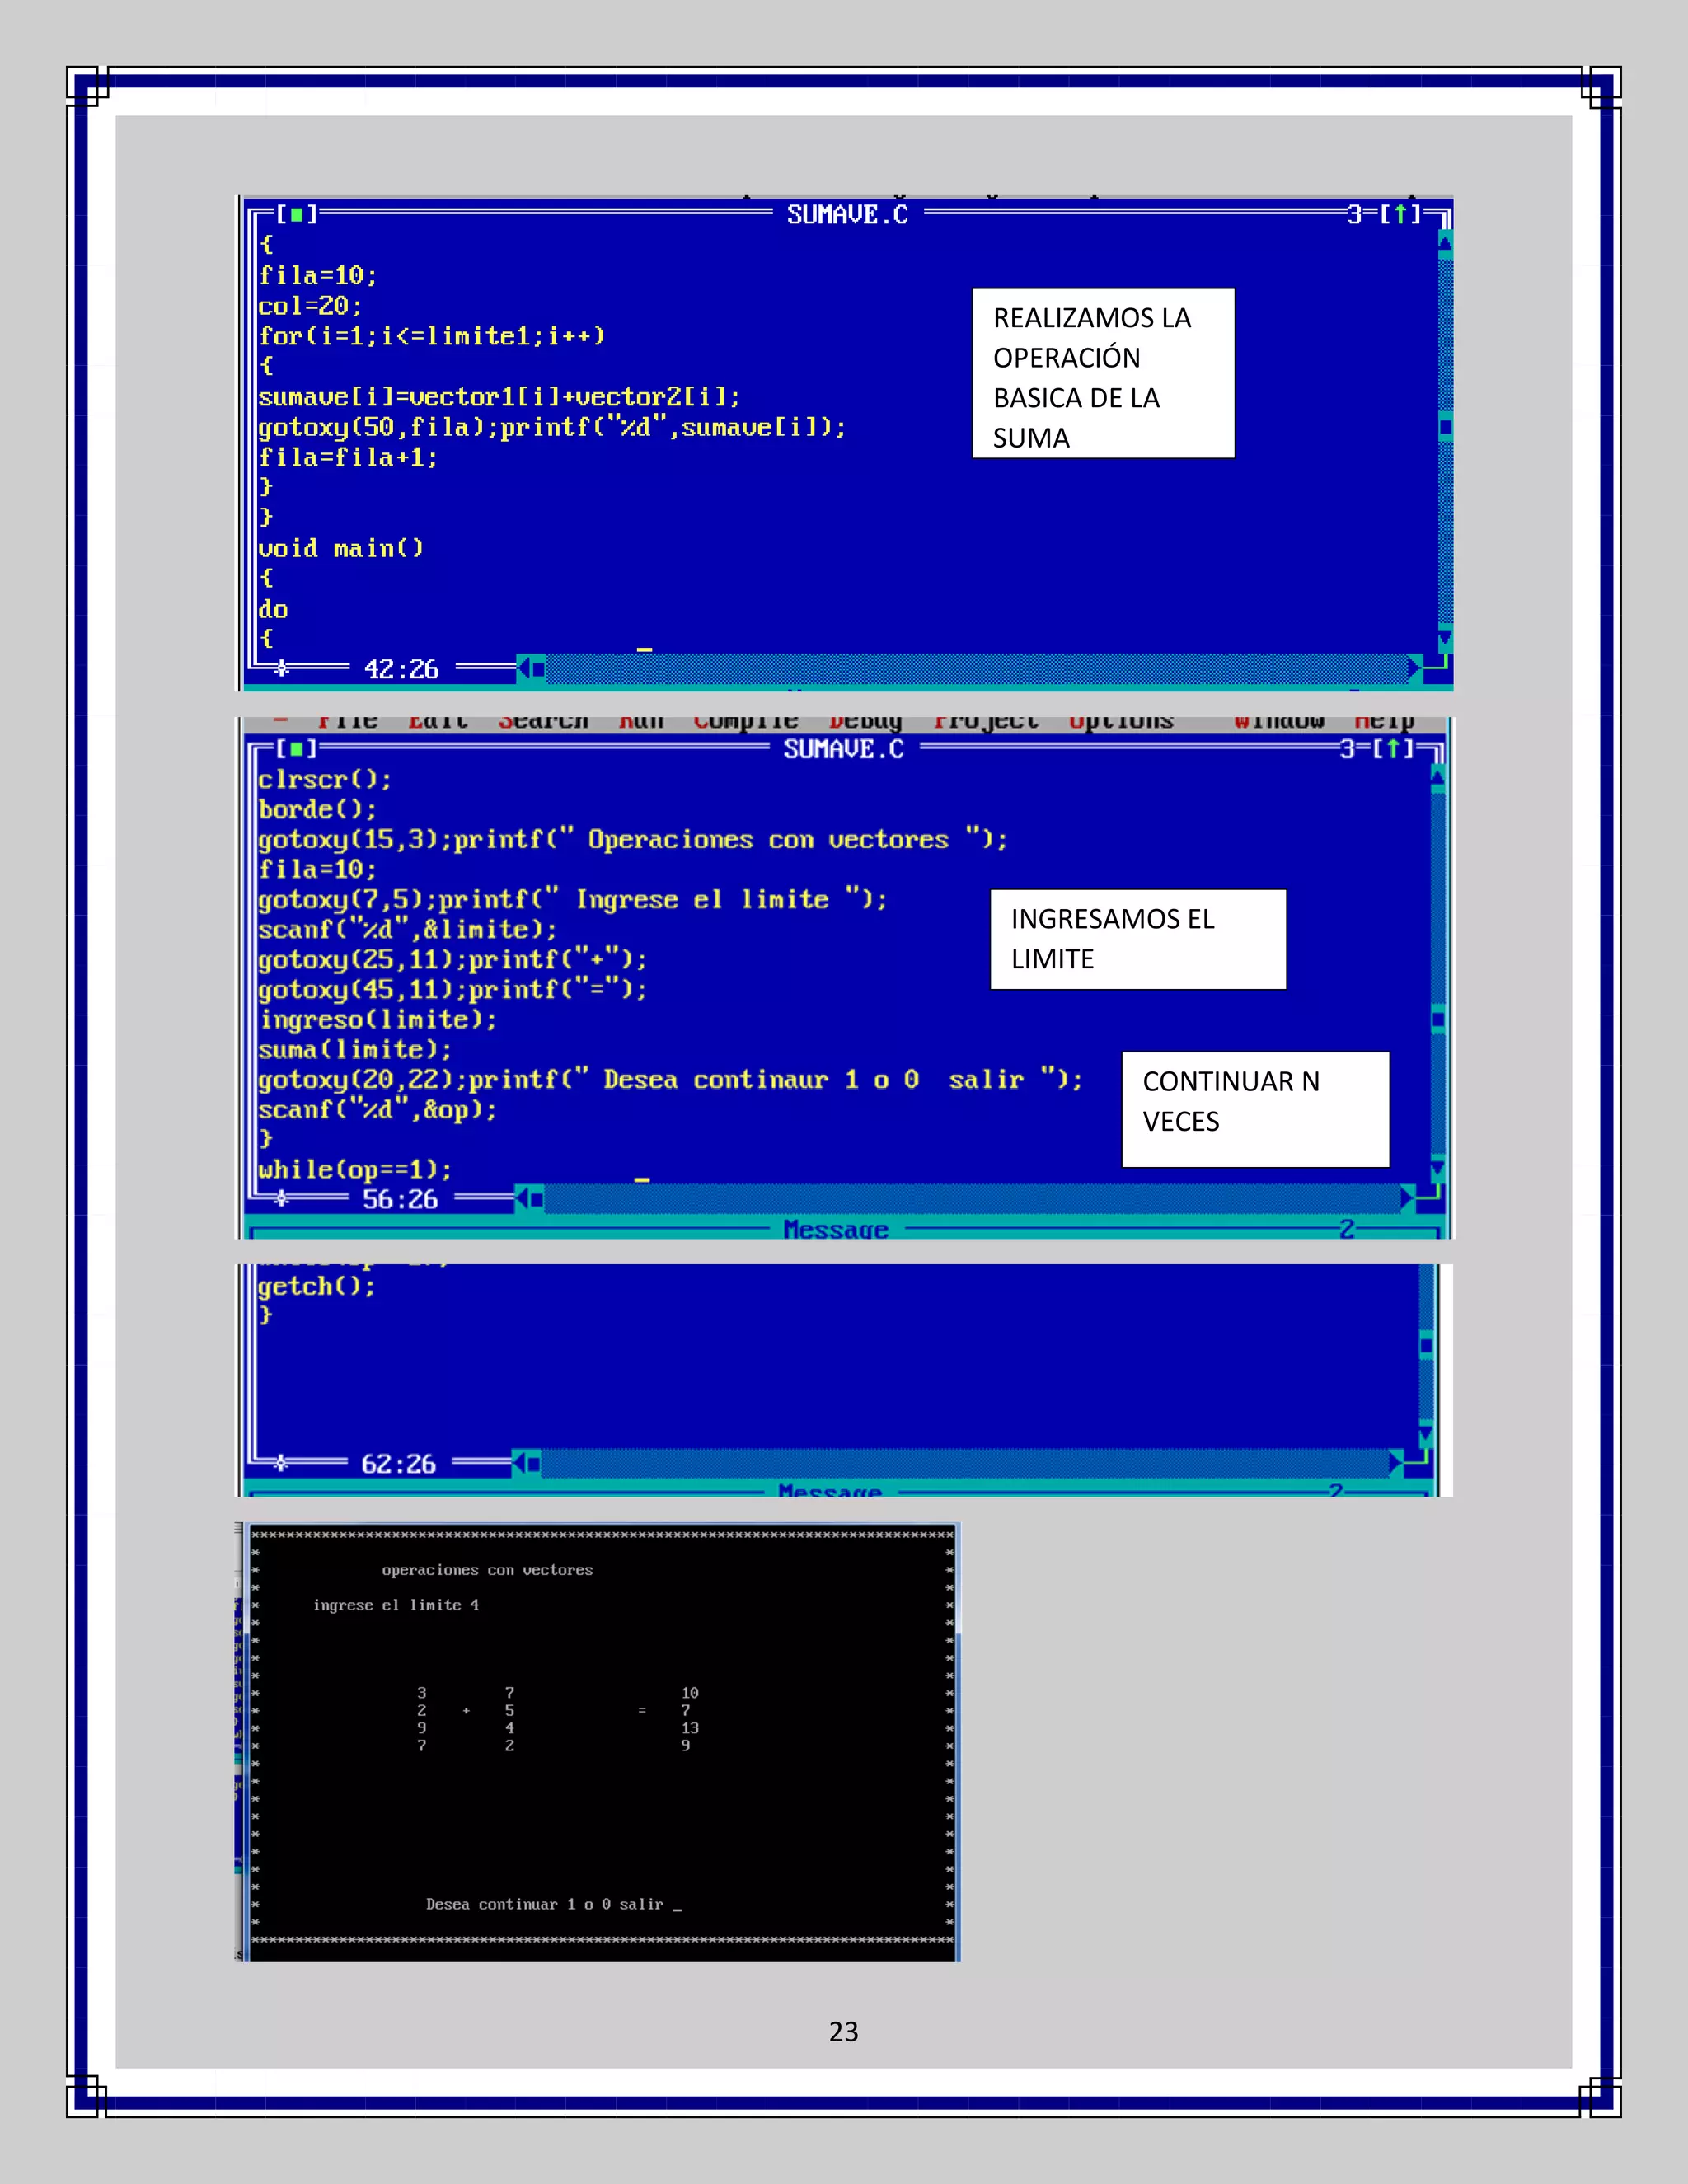Click scroll-up arrow in top editor window

point(1445,242)
